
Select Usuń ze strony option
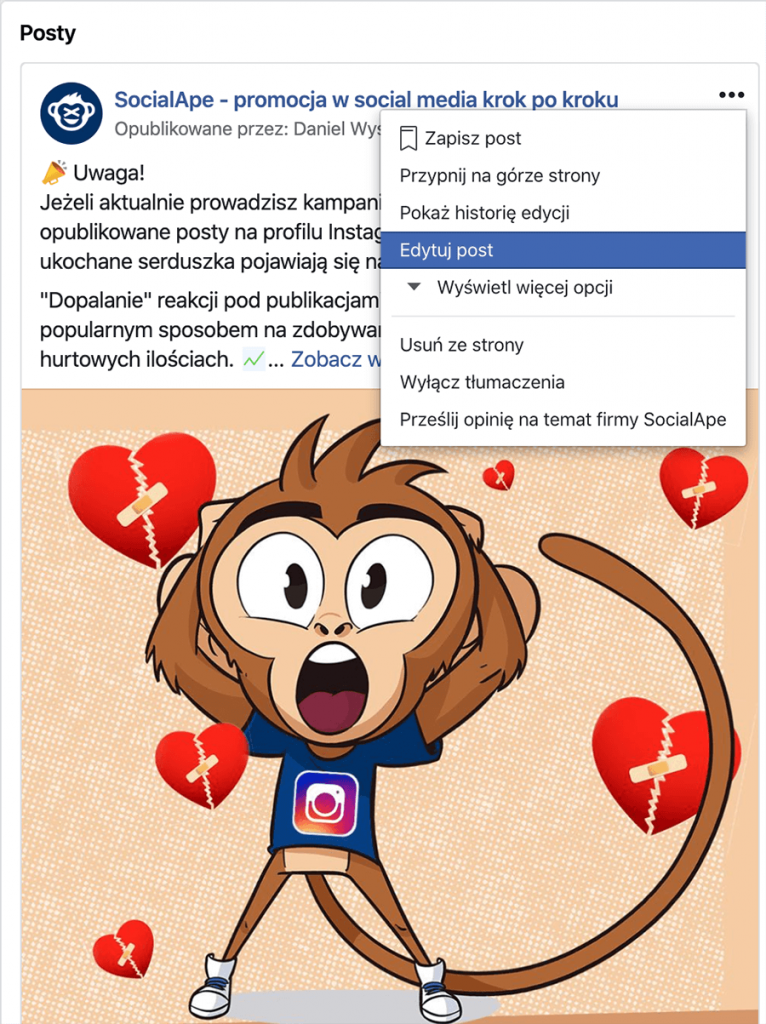[563, 345]
